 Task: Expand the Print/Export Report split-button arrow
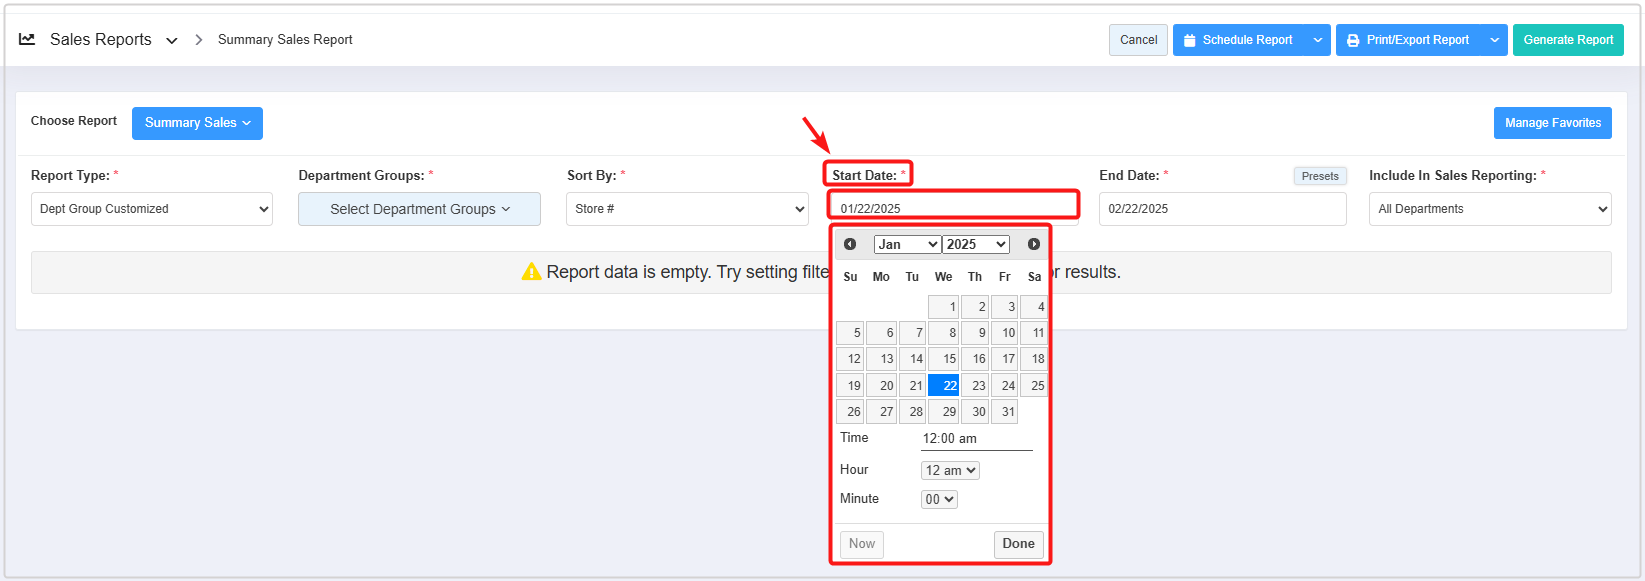click(x=1494, y=40)
